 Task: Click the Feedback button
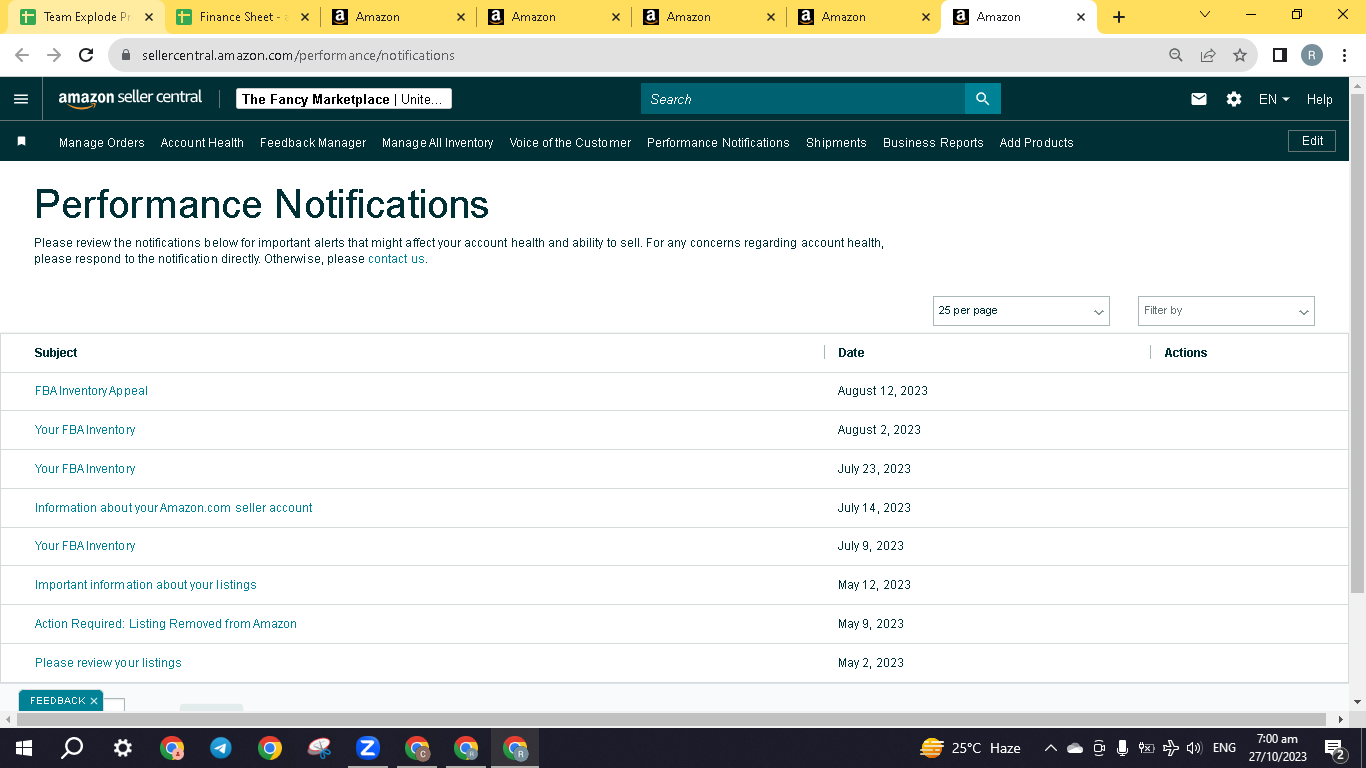tap(57, 701)
